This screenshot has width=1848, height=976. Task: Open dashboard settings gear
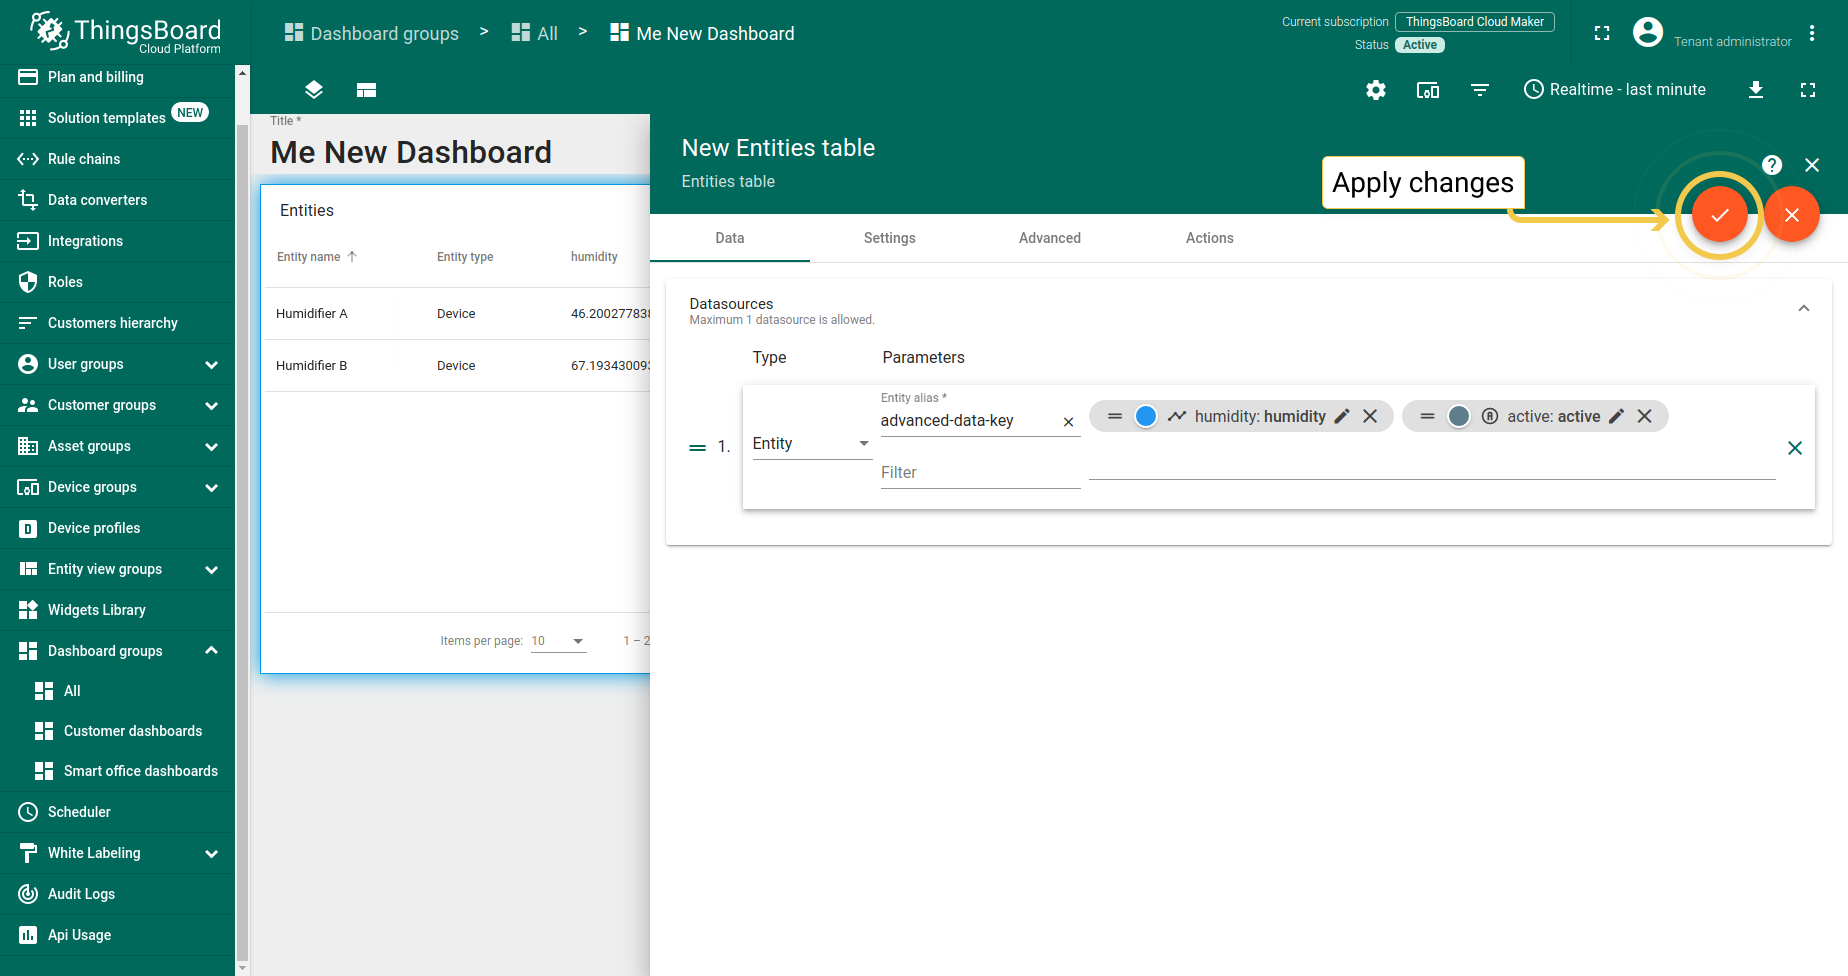click(1376, 90)
